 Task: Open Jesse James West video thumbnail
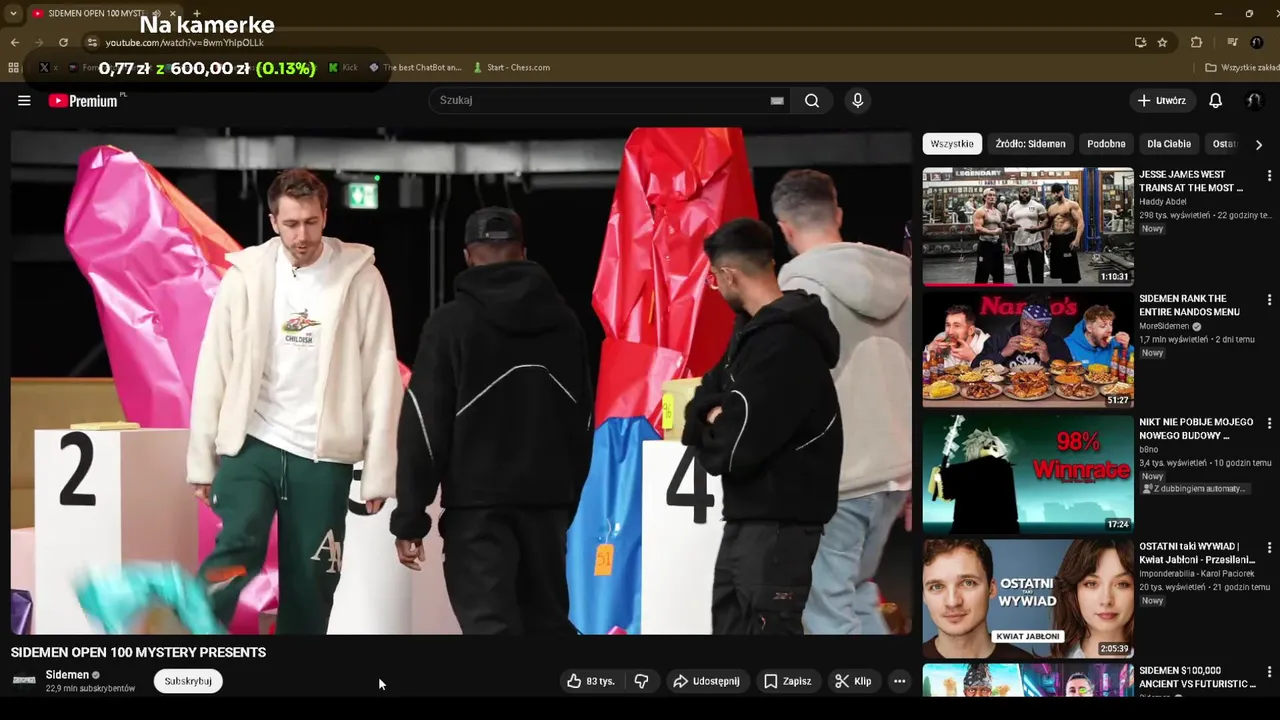[1028, 226]
